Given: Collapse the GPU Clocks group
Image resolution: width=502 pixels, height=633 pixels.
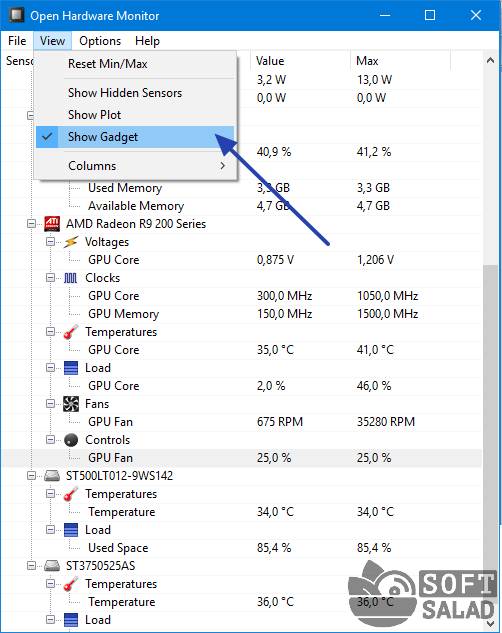Looking at the screenshot, I should 50,278.
